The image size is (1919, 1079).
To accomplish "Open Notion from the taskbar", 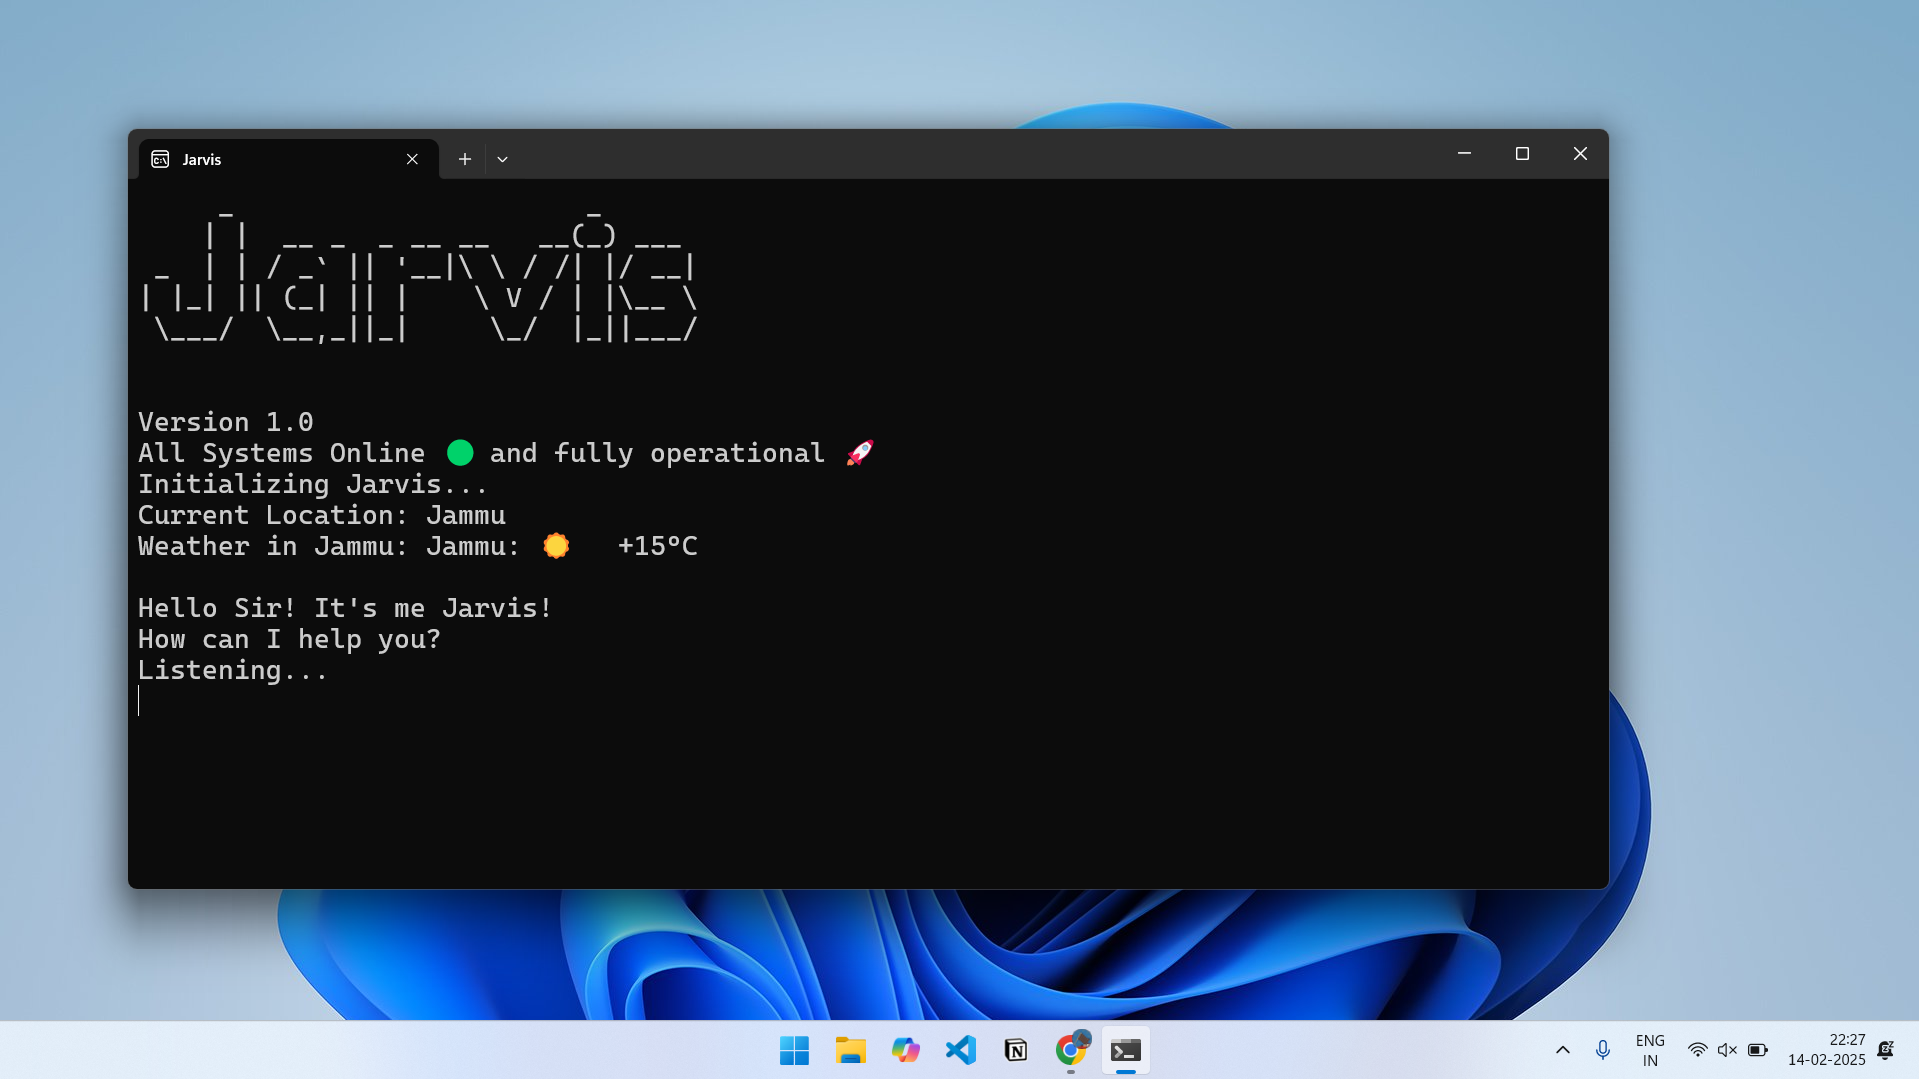I will (x=1015, y=1050).
